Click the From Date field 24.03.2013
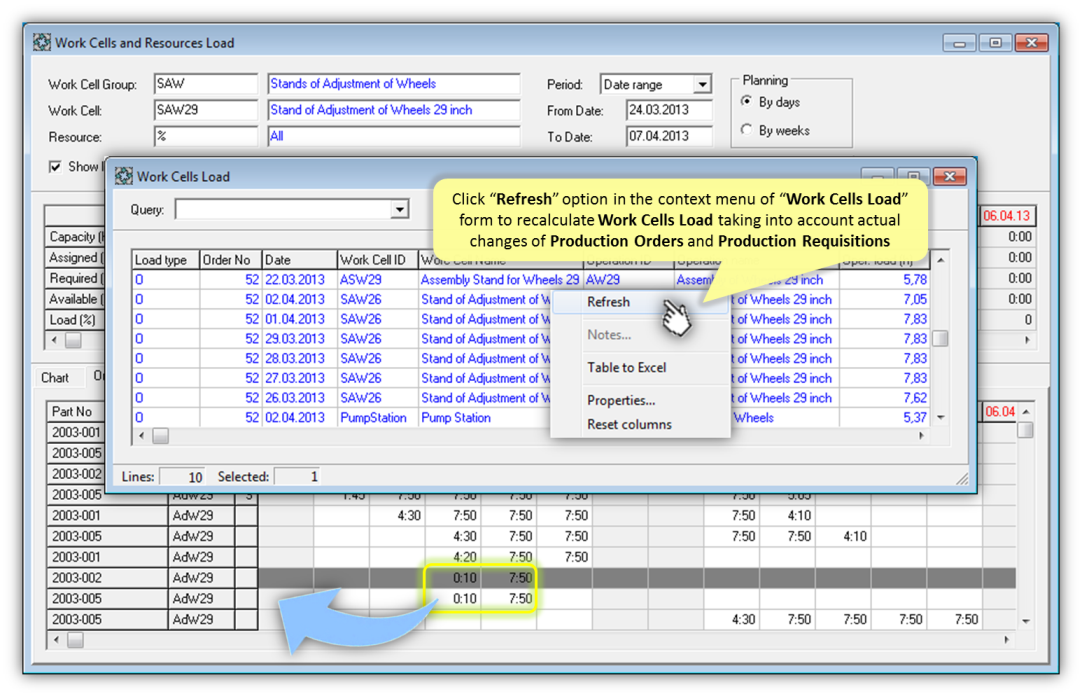The height and width of the screenshot is (697, 1082). 669,110
